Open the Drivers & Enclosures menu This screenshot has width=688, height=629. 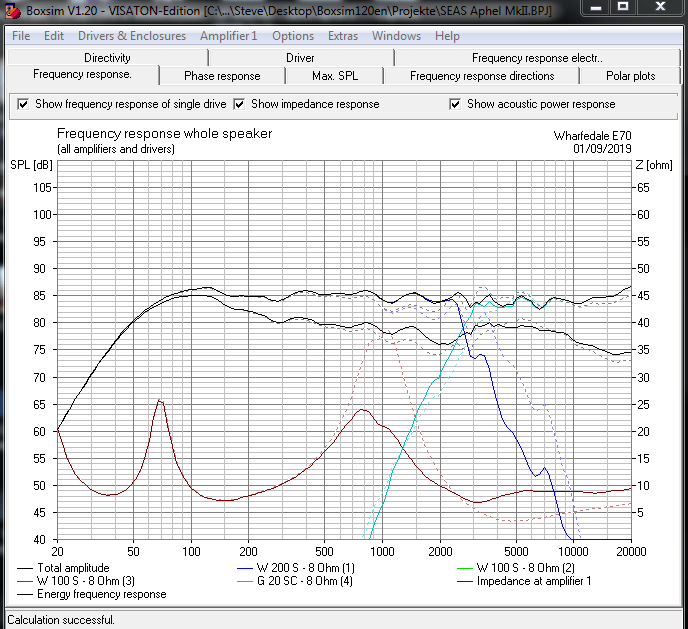click(x=132, y=36)
